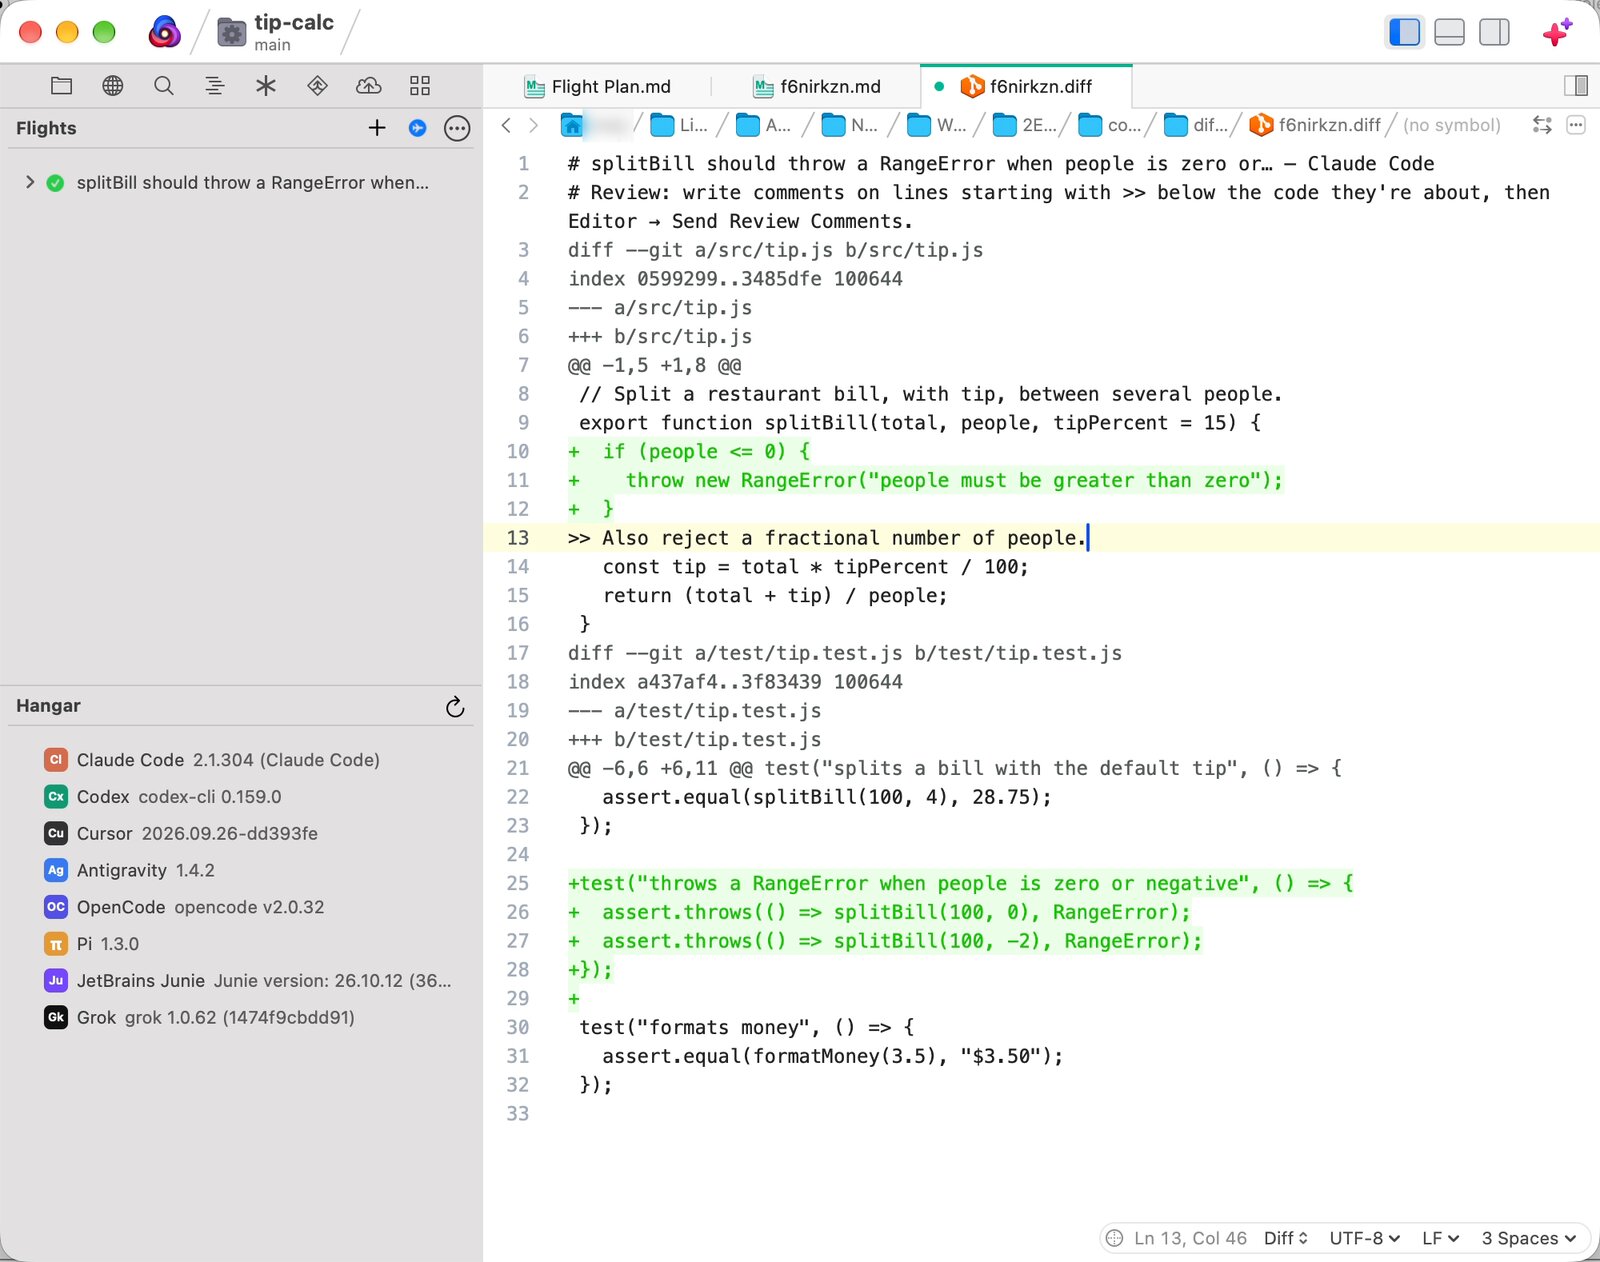Open the cloud upload icon
This screenshot has width=1600, height=1262.
368,86
